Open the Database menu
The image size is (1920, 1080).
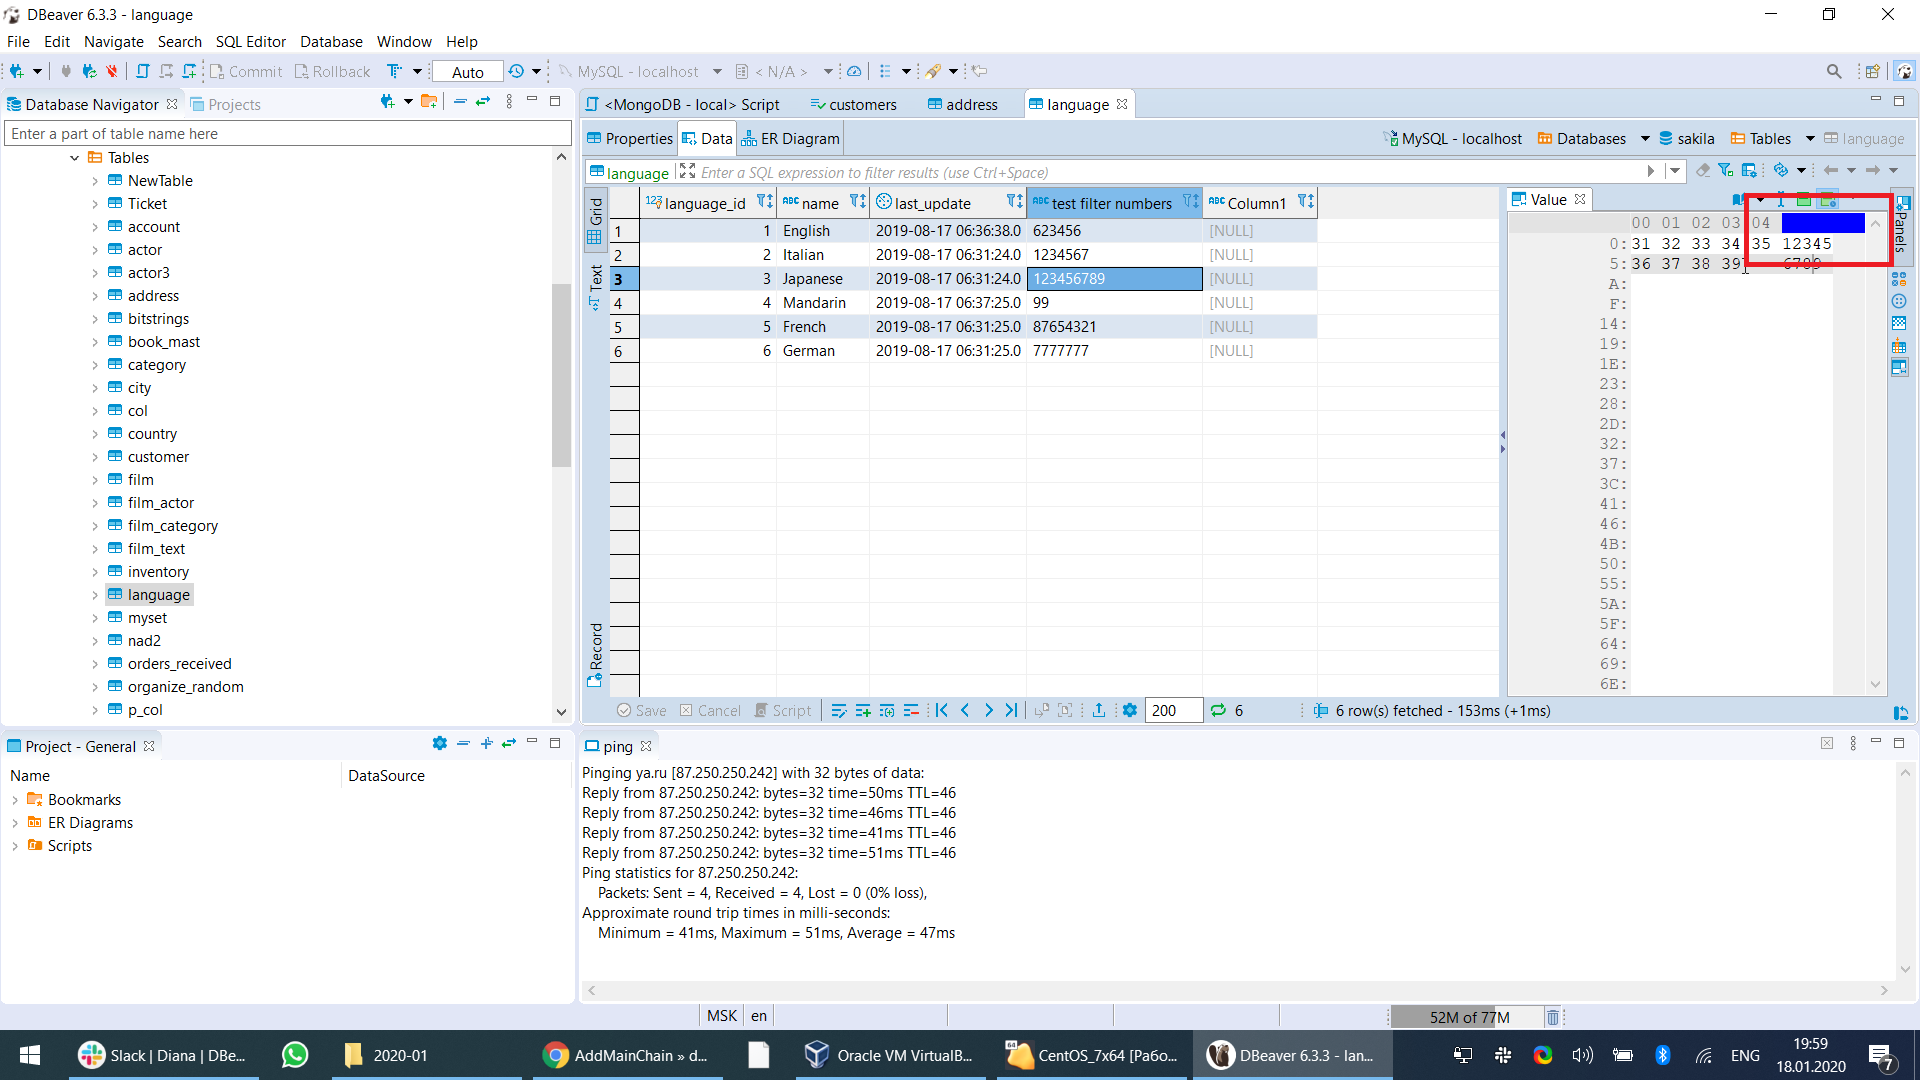[331, 41]
